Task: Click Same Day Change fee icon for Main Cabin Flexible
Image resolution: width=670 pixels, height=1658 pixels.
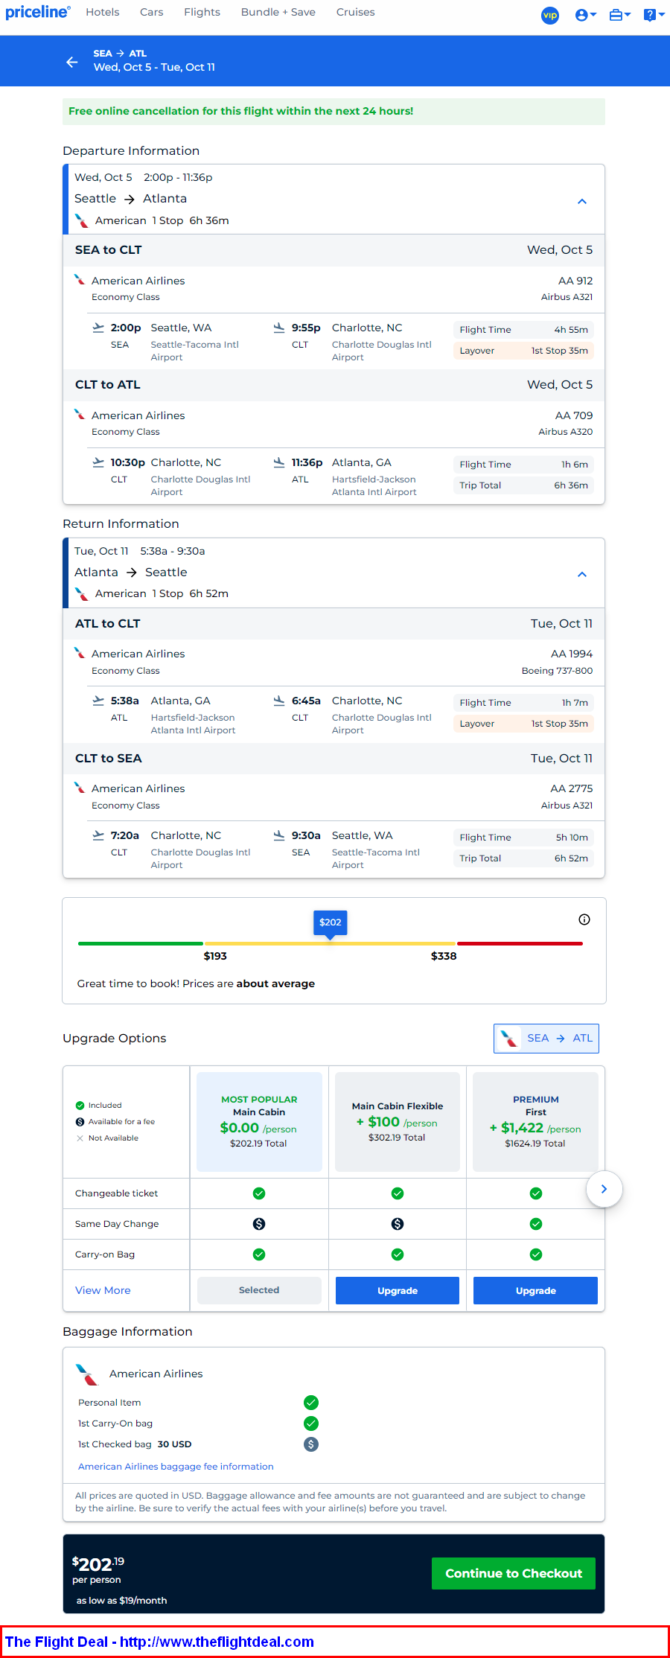Action: point(397,1224)
